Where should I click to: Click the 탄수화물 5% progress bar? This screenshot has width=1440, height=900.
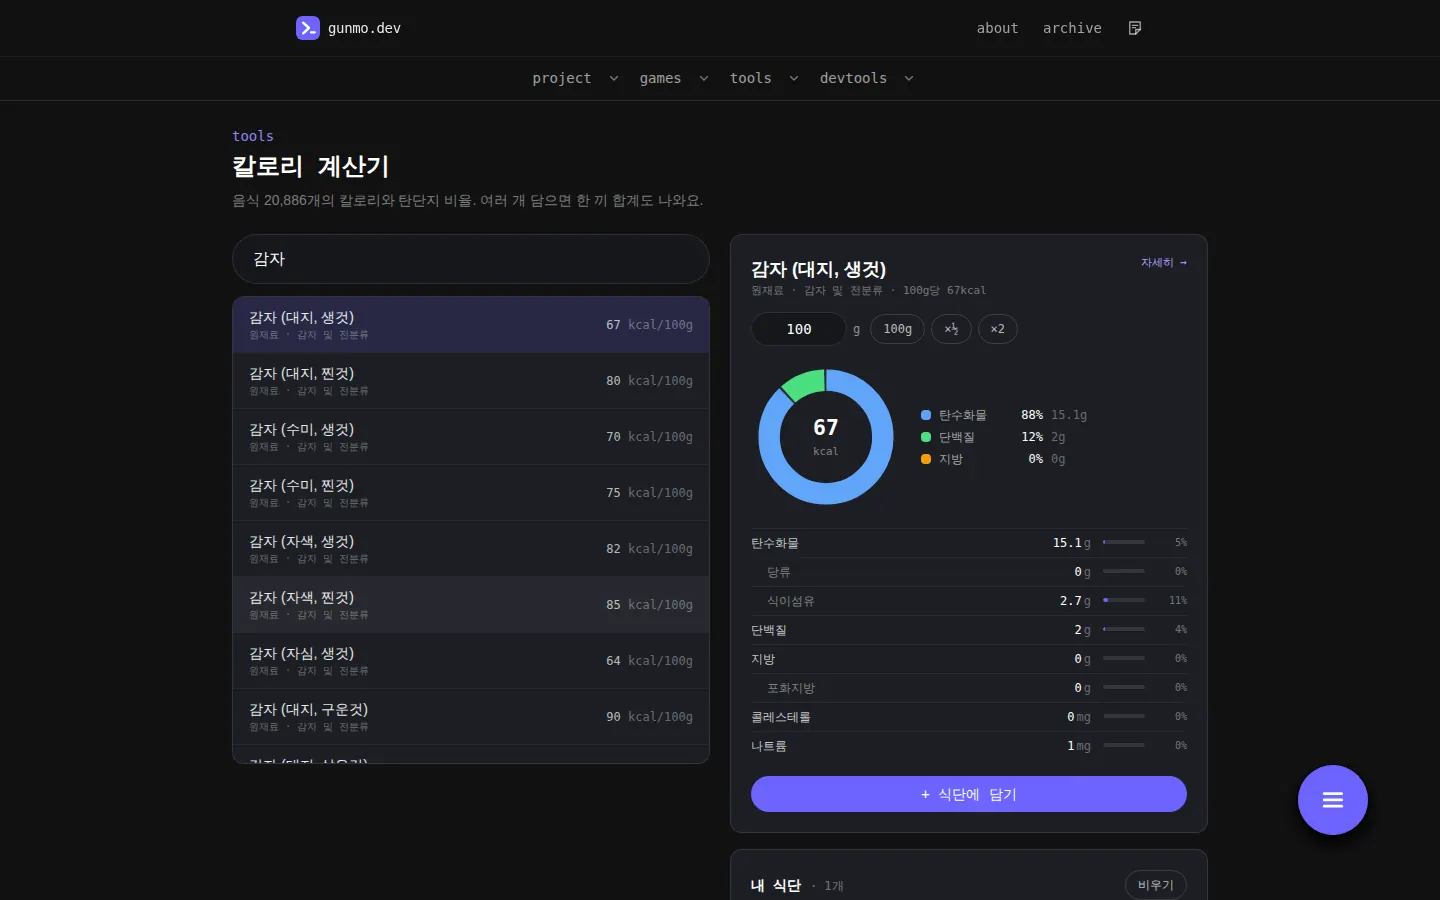click(1124, 542)
